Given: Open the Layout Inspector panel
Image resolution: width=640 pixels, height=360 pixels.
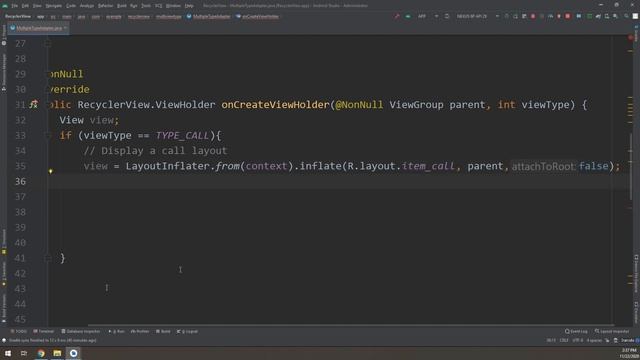Looking at the screenshot, I should 612,331.
